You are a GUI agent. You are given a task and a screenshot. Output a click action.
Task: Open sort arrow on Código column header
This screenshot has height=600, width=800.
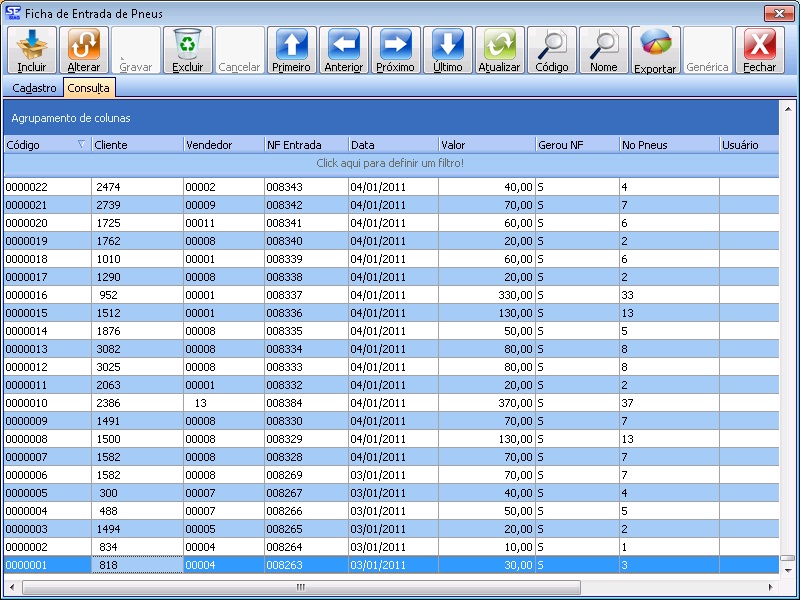pyautogui.click(x=82, y=145)
